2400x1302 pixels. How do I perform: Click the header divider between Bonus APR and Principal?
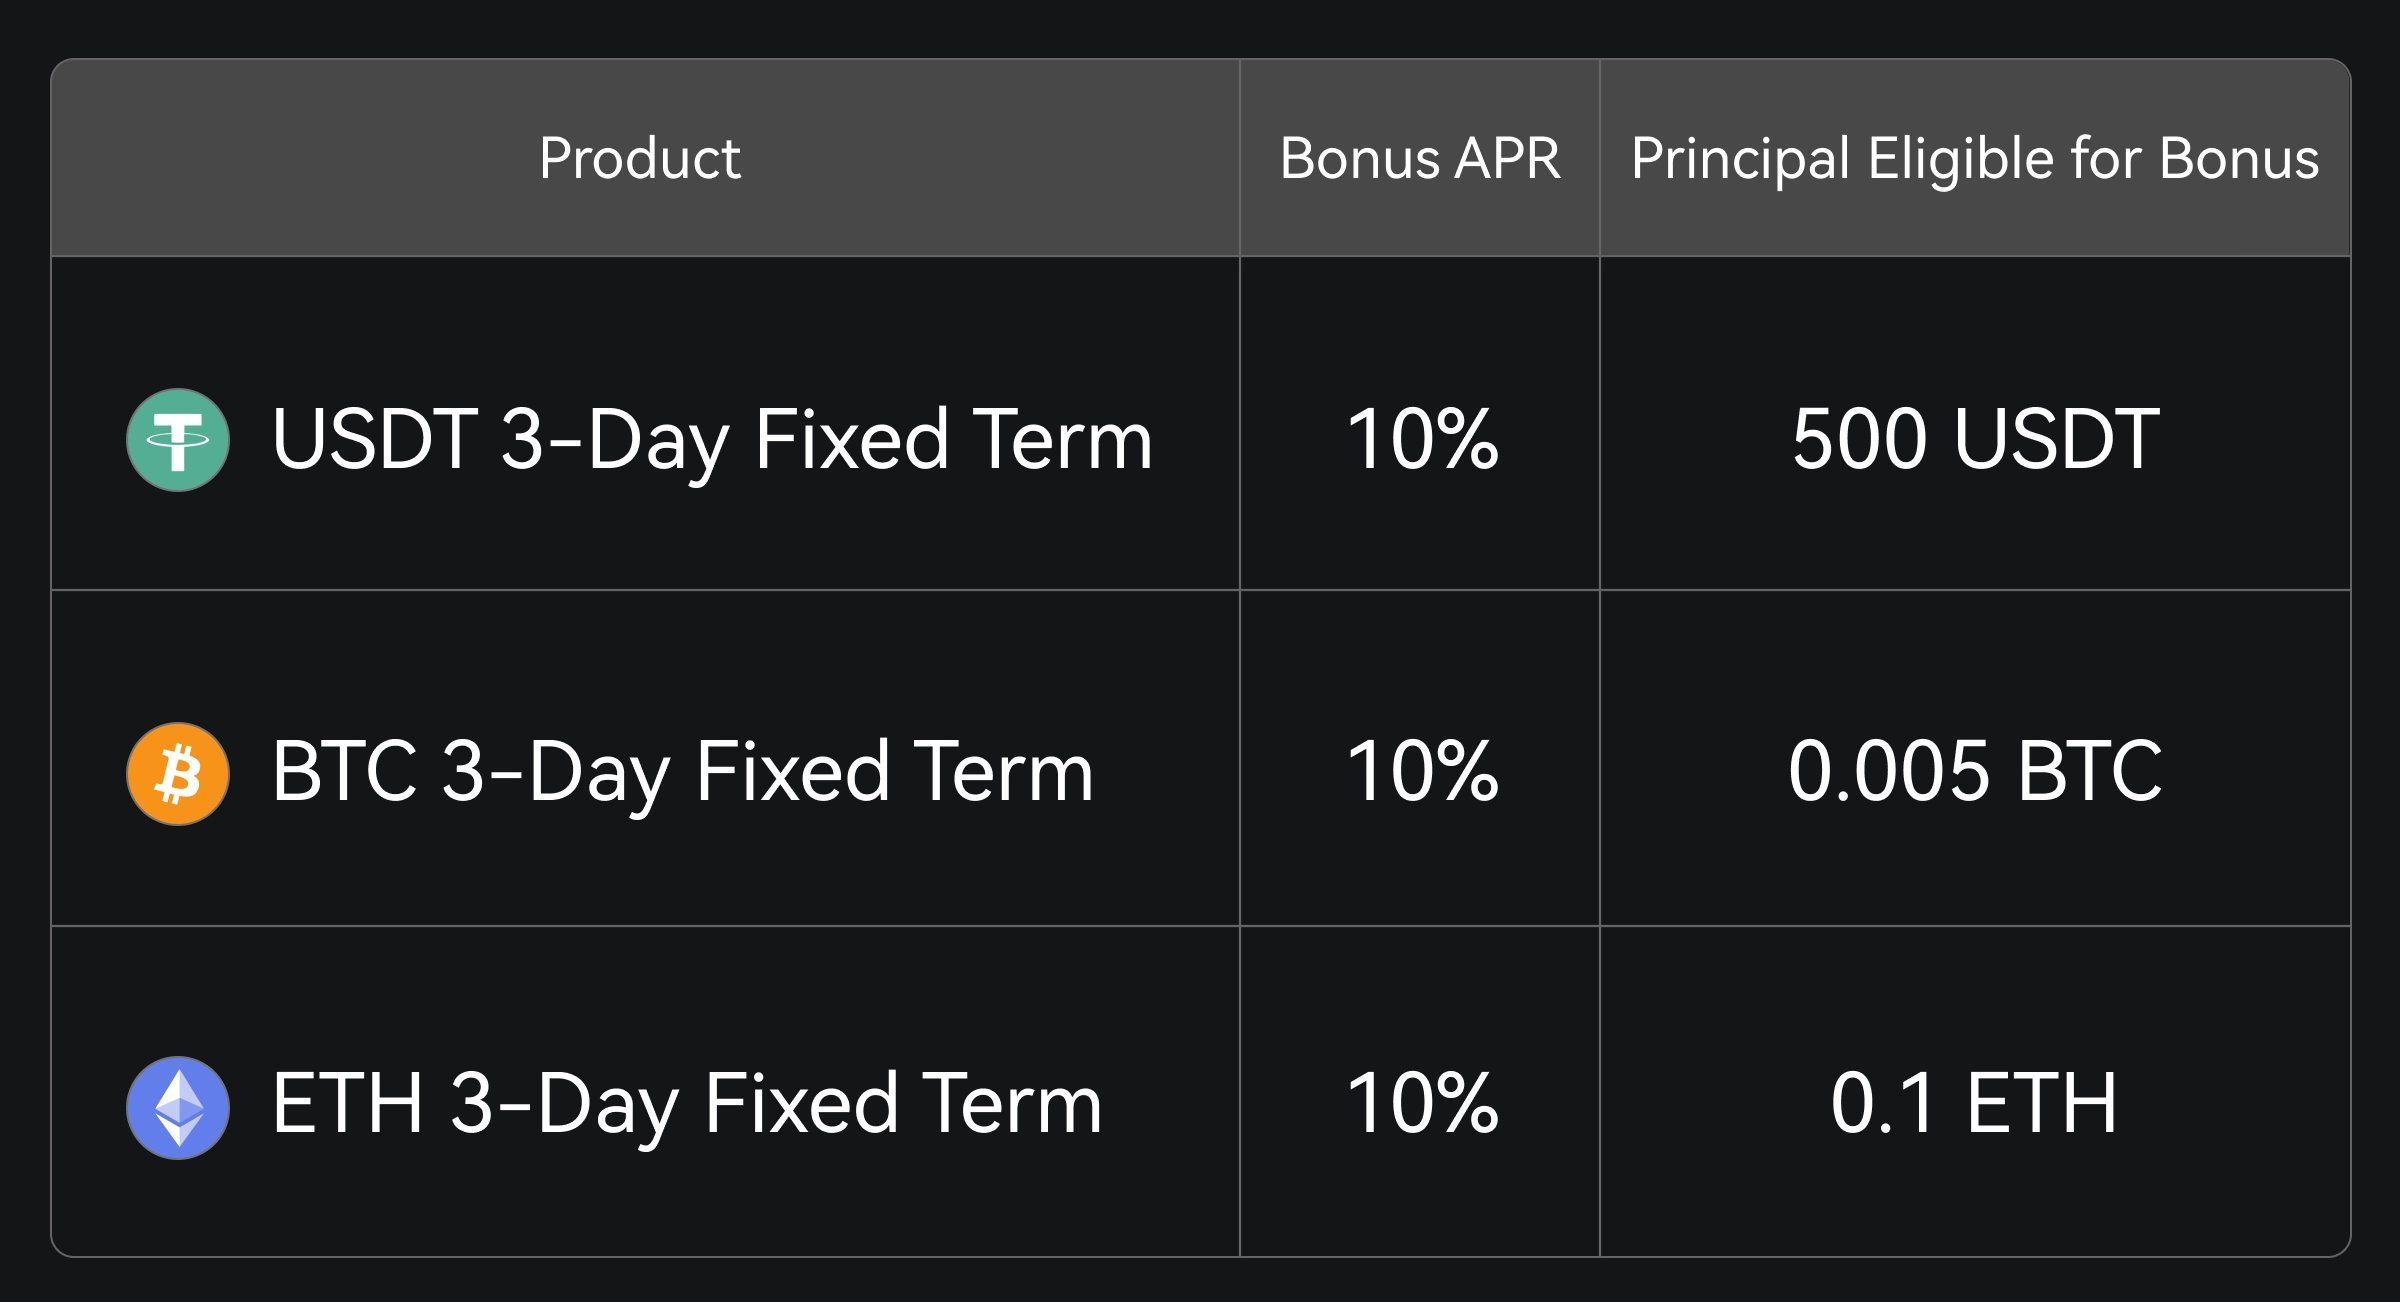coord(1600,158)
